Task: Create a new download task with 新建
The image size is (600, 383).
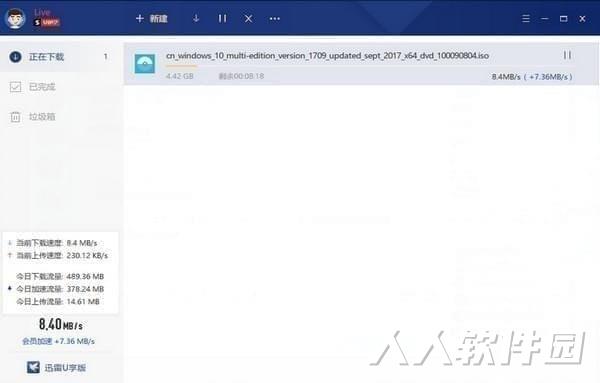Action: click(152, 18)
